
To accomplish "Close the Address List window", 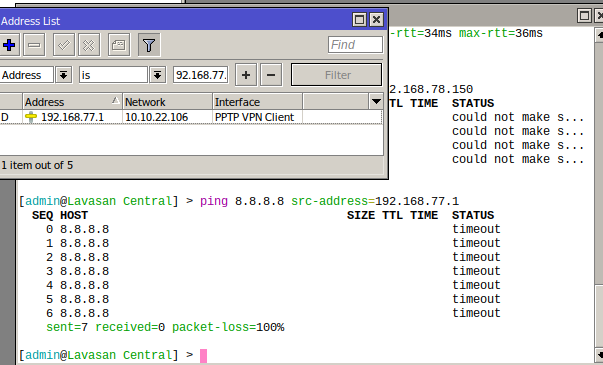I will [x=376, y=20].
